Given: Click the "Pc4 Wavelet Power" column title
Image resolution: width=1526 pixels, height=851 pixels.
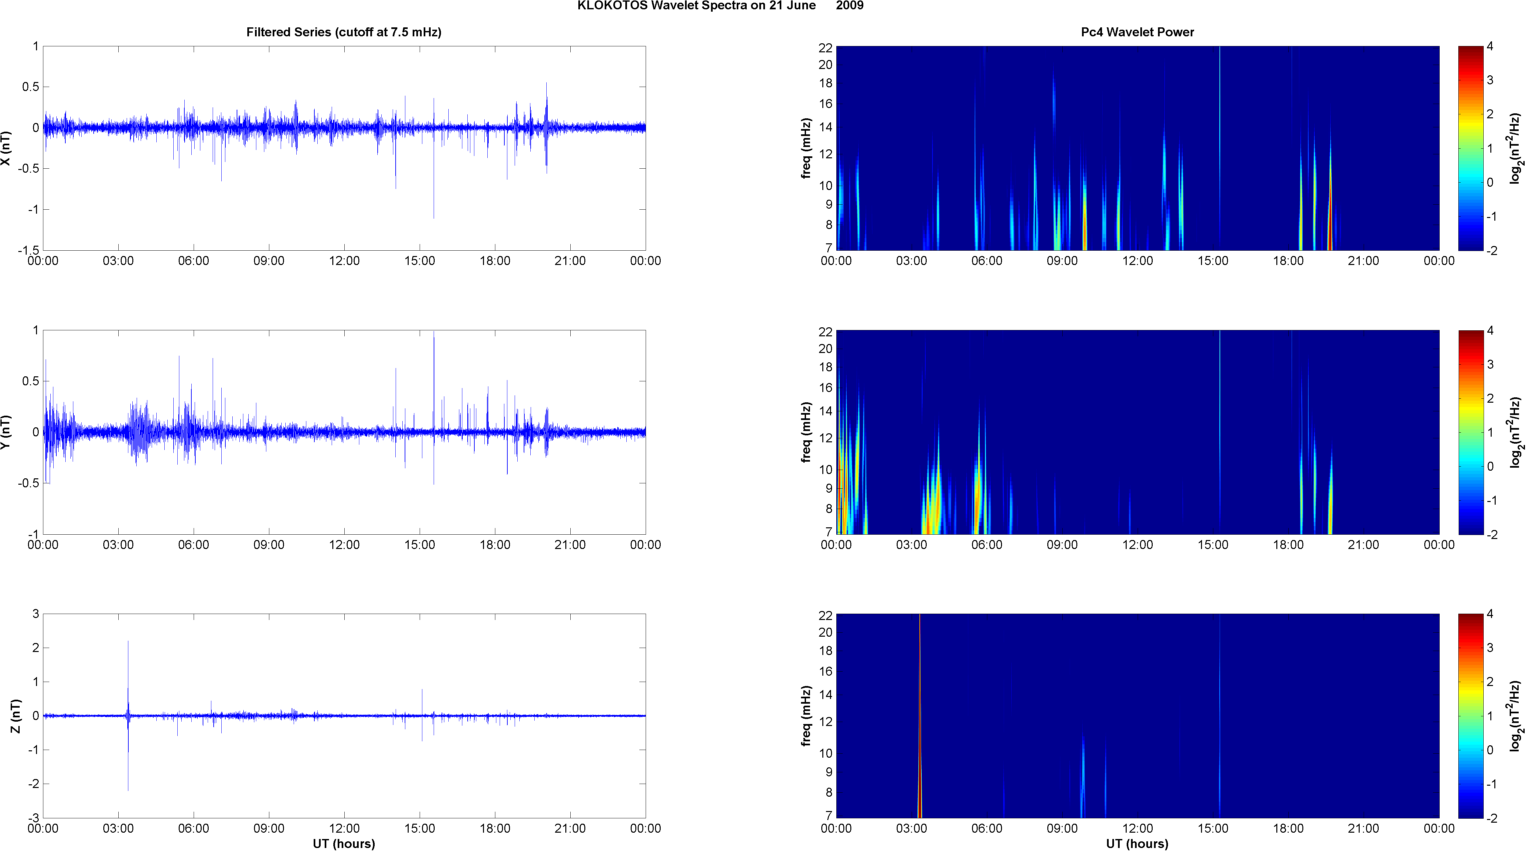Looking at the screenshot, I should click(1137, 32).
